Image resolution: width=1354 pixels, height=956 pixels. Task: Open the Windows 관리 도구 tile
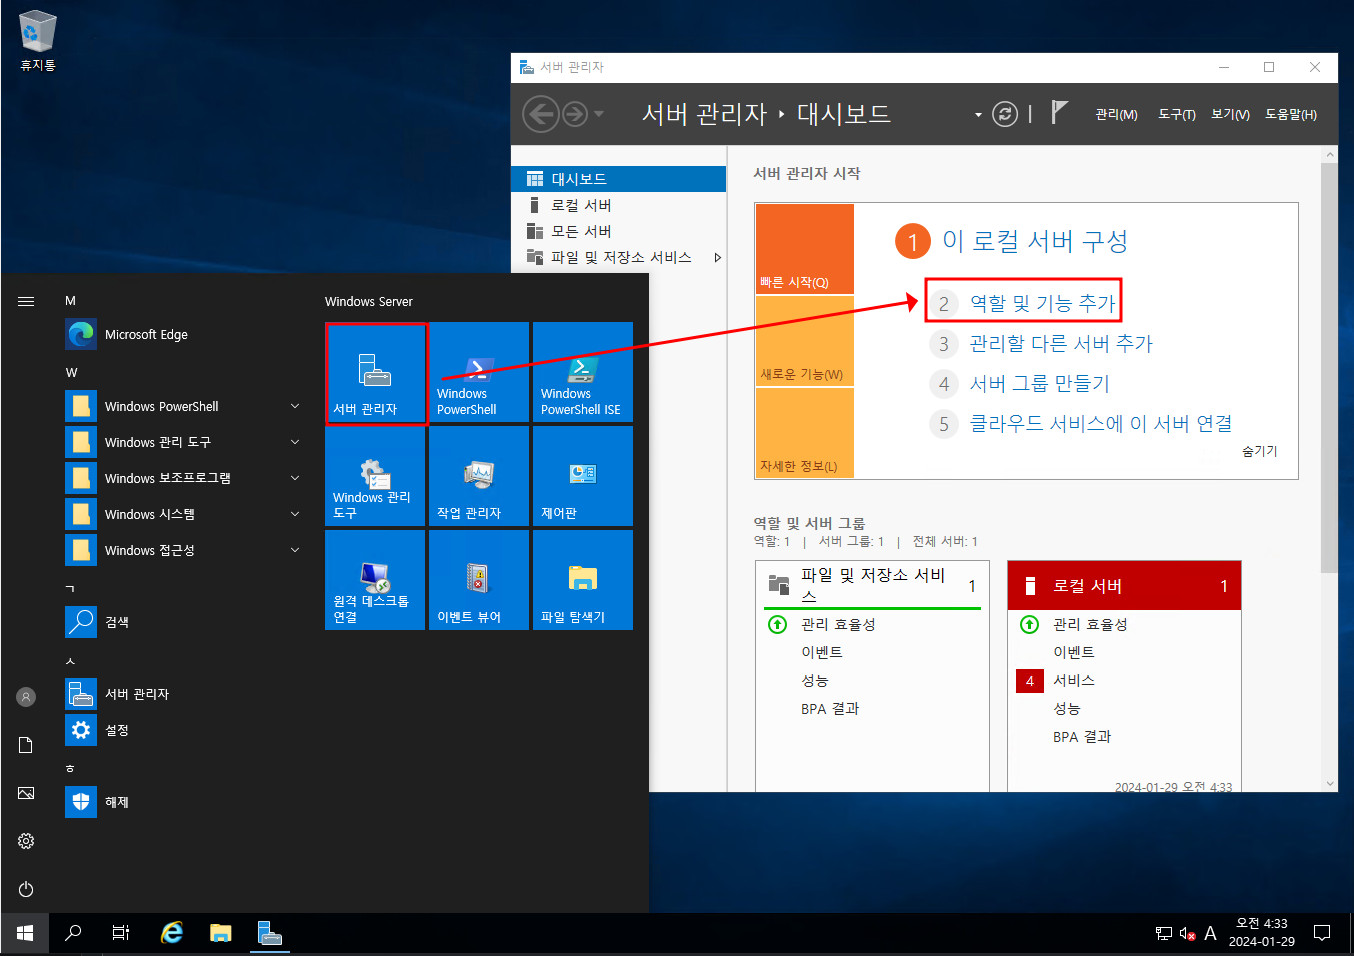pos(375,476)
